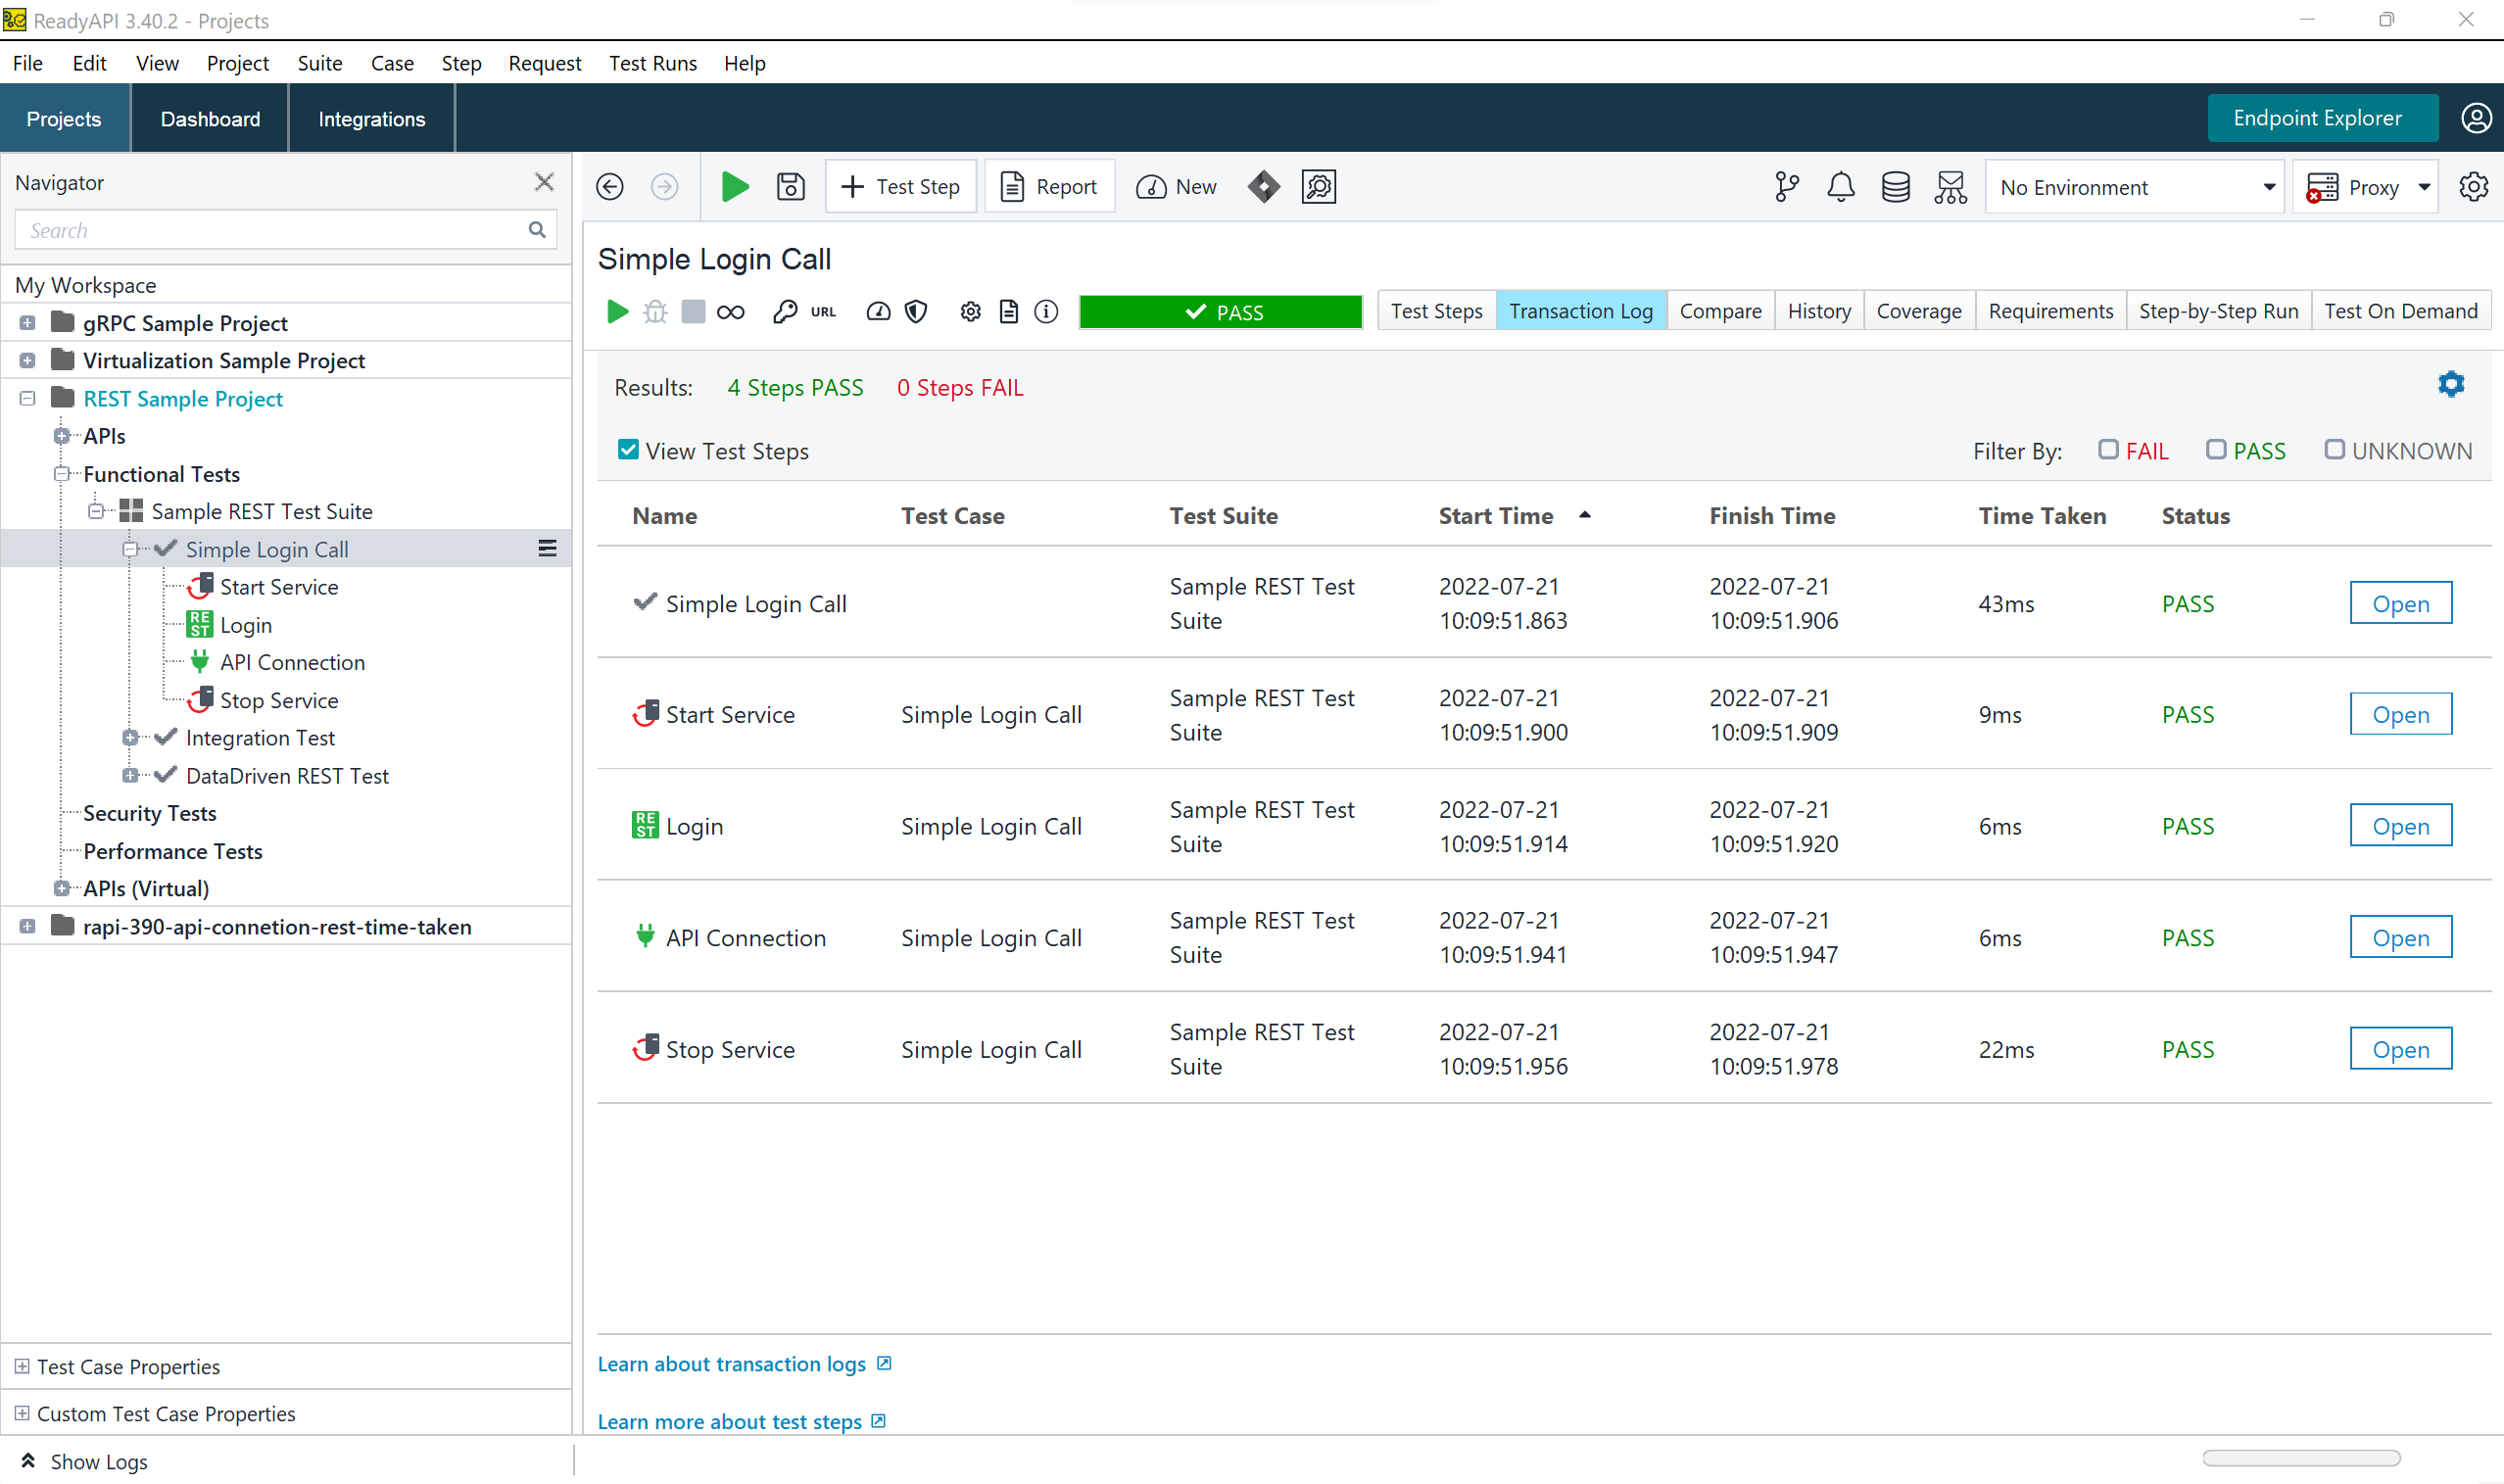Toggle the infinite loop run icon
Viewport: 2504px width, 1484px height.
(730, 312)
